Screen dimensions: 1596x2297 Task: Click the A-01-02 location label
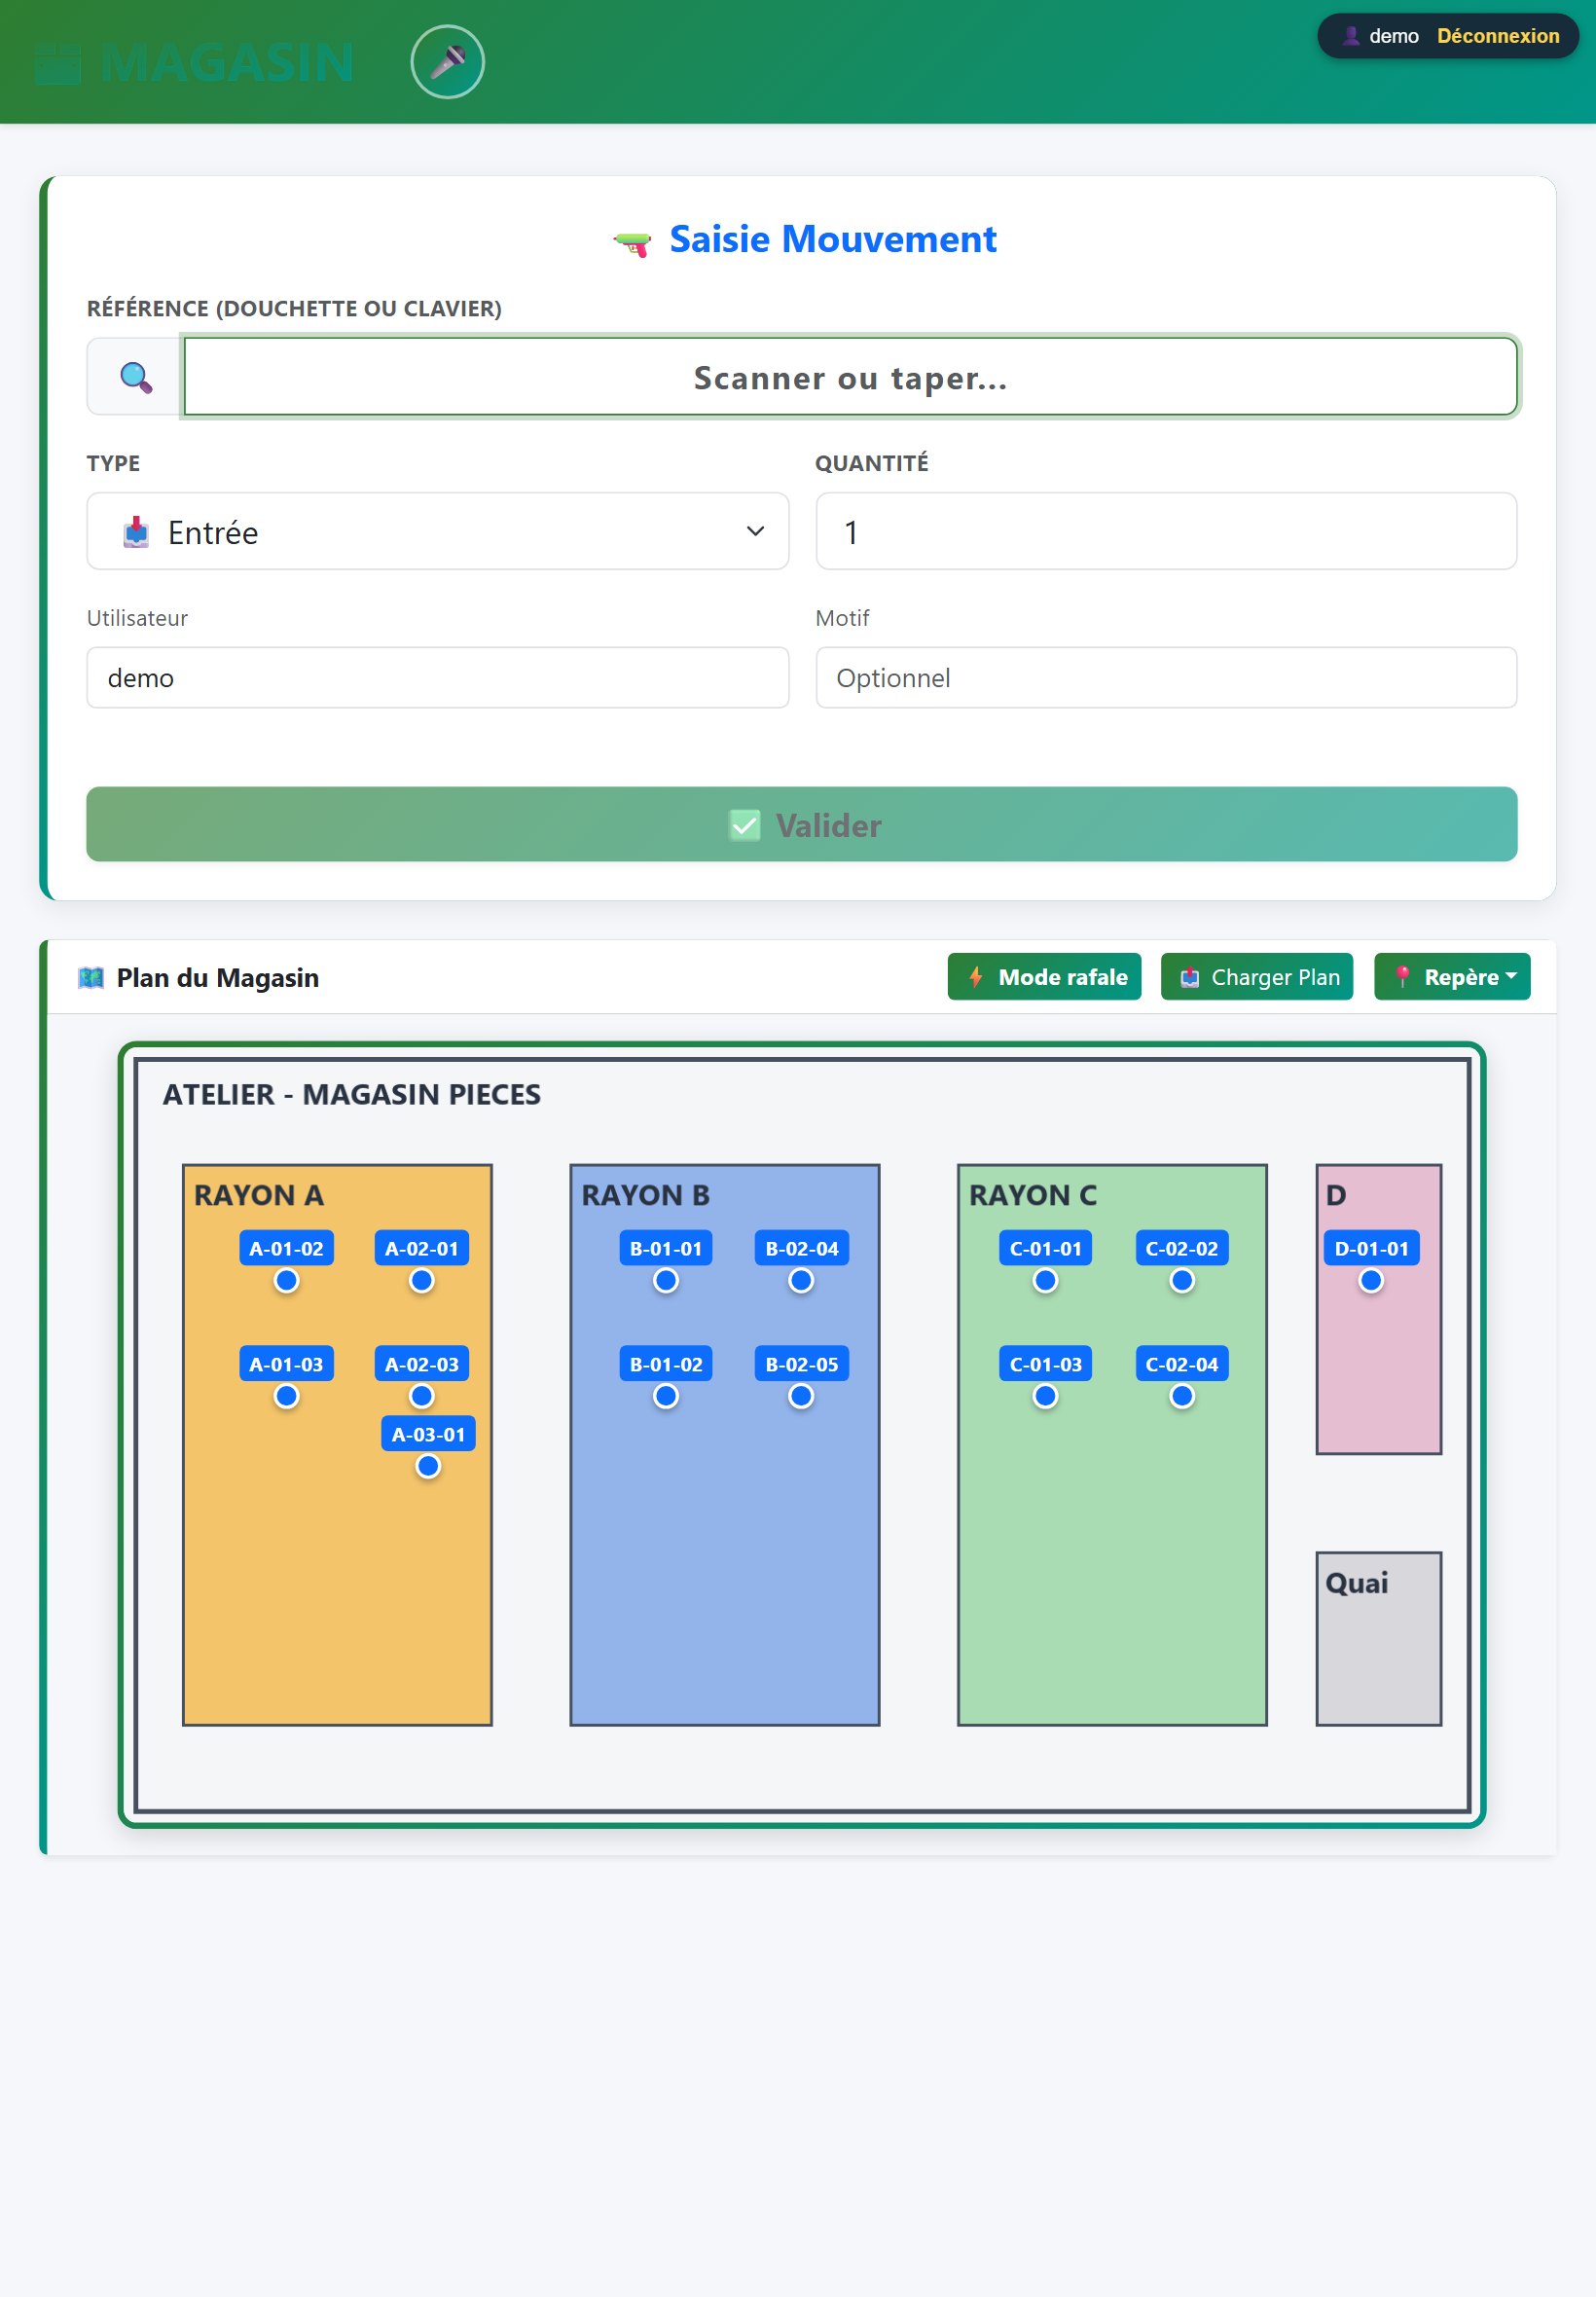(x=286, y=1248)
